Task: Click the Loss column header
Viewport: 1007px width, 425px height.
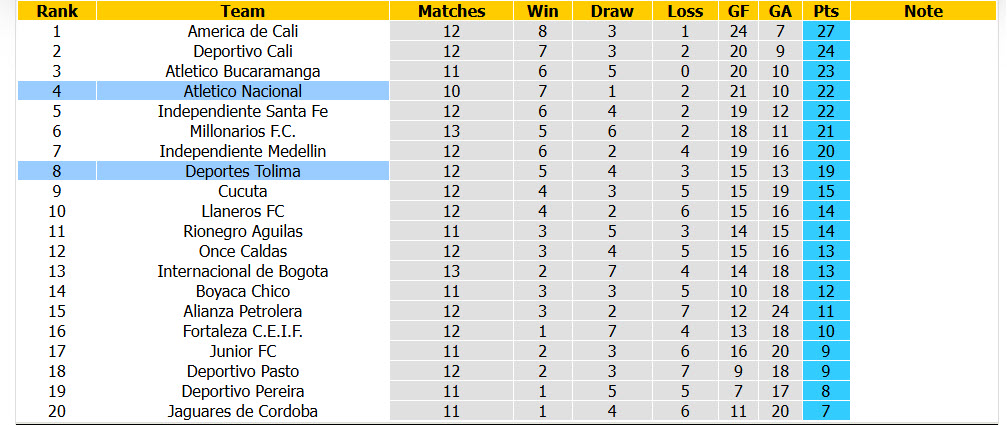Action: [x=685, y=11]
